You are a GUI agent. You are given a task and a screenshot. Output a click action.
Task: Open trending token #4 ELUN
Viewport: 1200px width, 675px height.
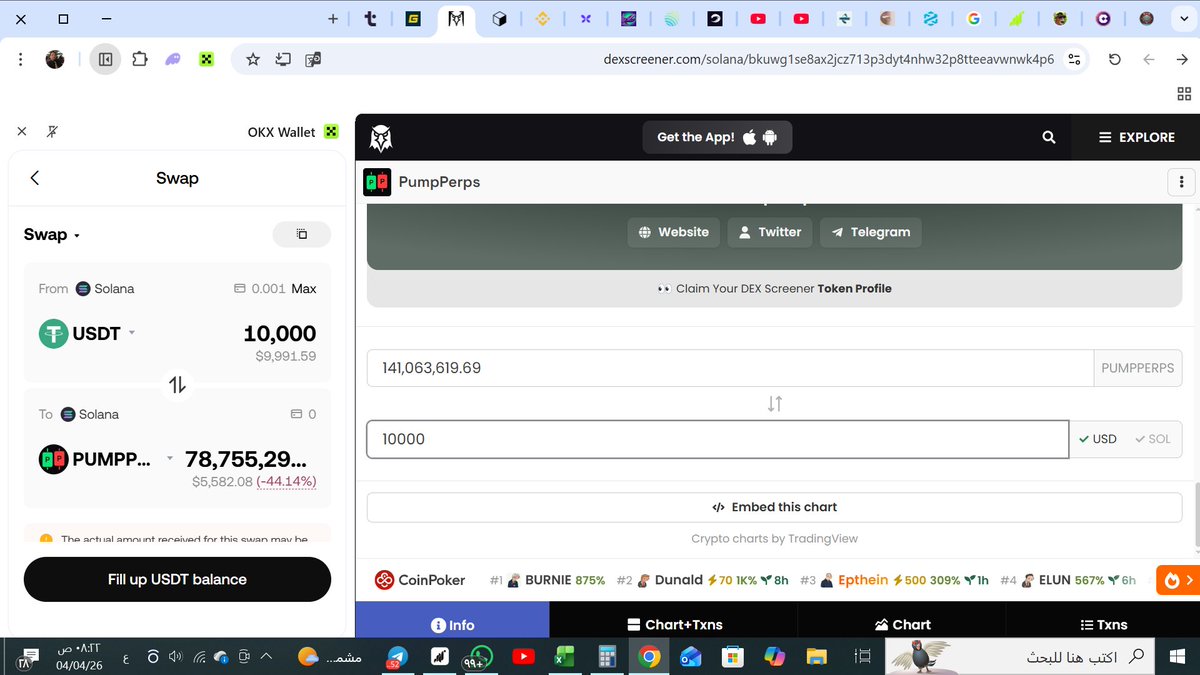1068,580
